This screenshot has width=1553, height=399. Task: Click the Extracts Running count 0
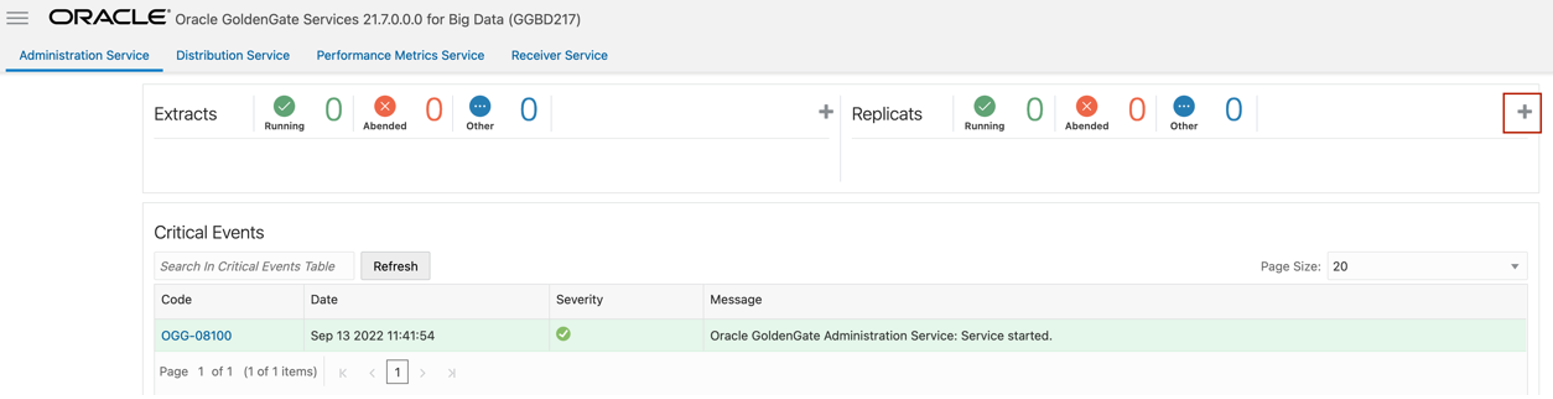point(333,110)
